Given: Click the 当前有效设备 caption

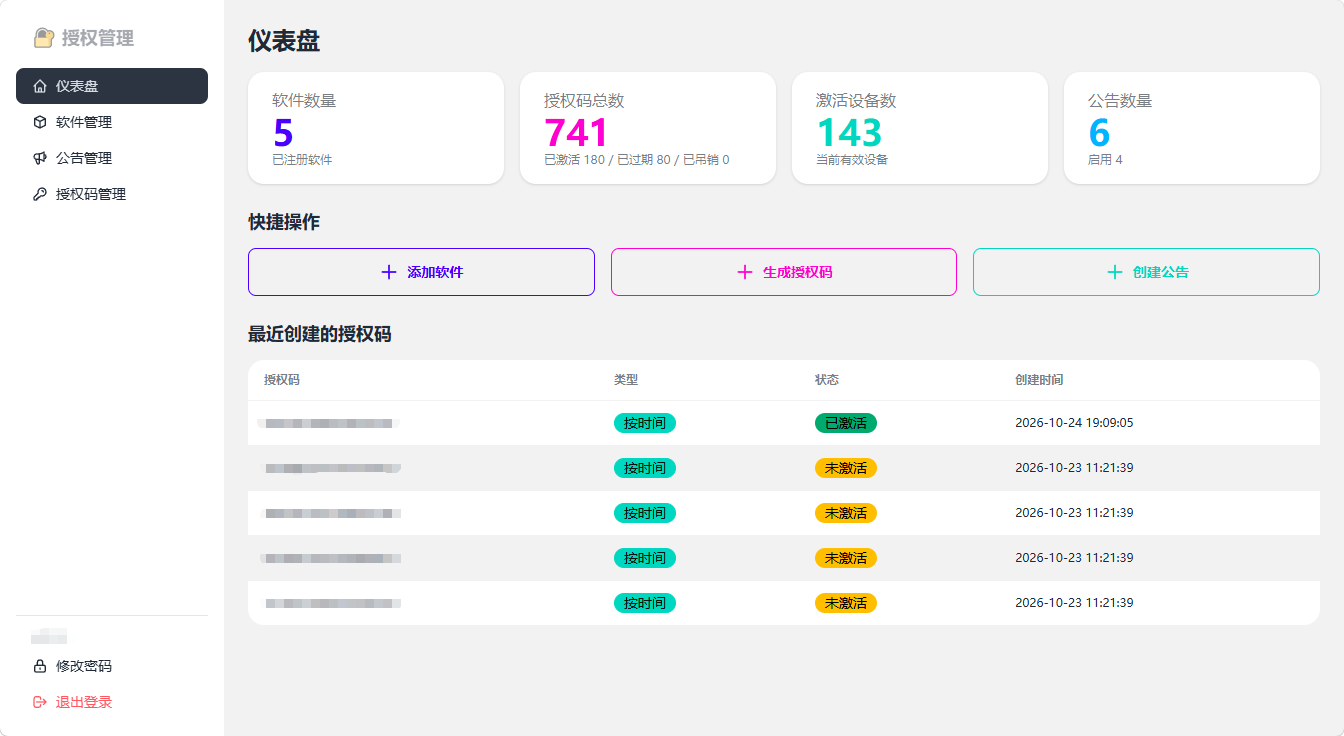Looking at the screenshot, I should tap(852, 160).
